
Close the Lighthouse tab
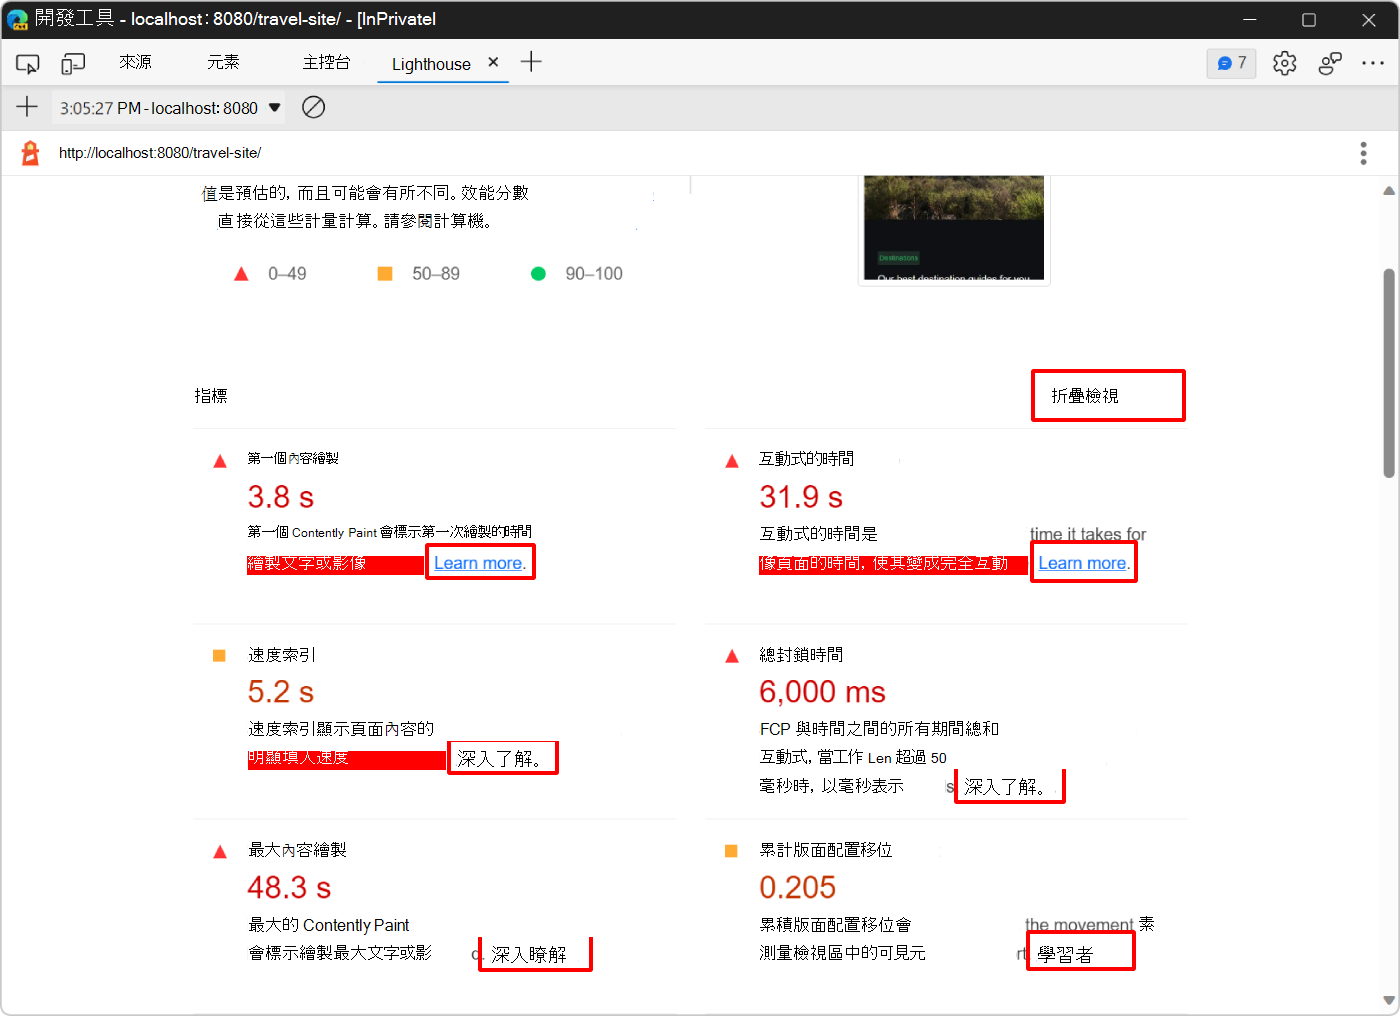pyautogui.click(x=493, y=60)
